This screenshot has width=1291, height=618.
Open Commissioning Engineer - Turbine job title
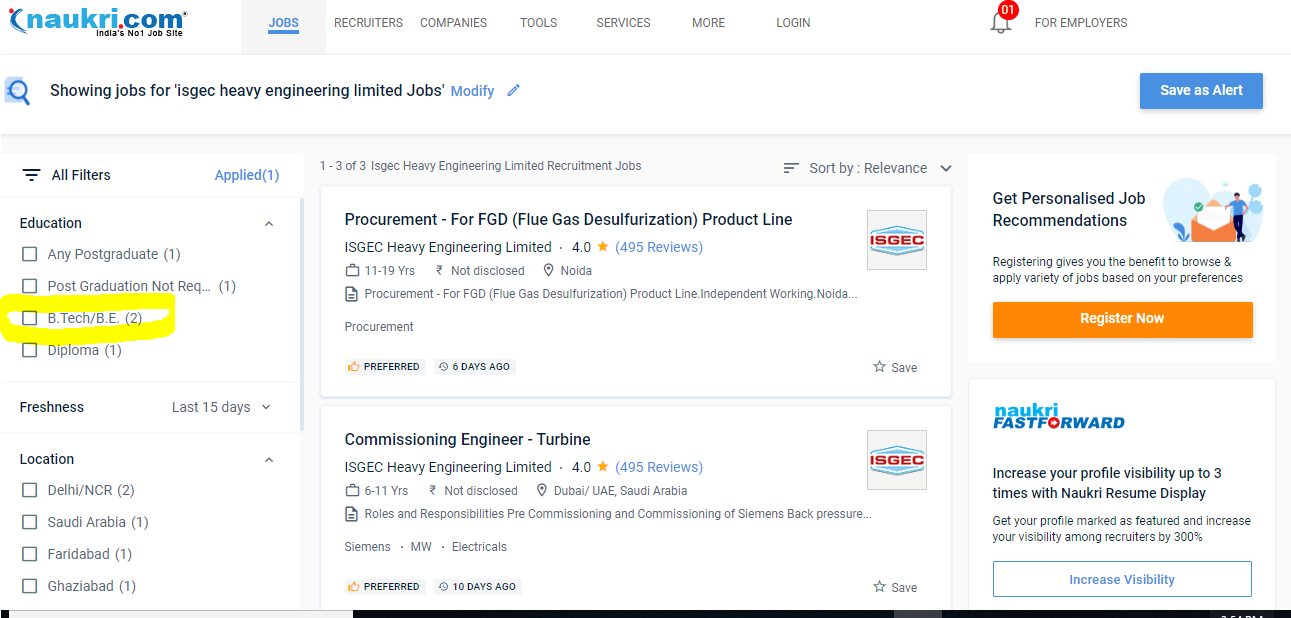pyautogui.click(x=467, y=440)
